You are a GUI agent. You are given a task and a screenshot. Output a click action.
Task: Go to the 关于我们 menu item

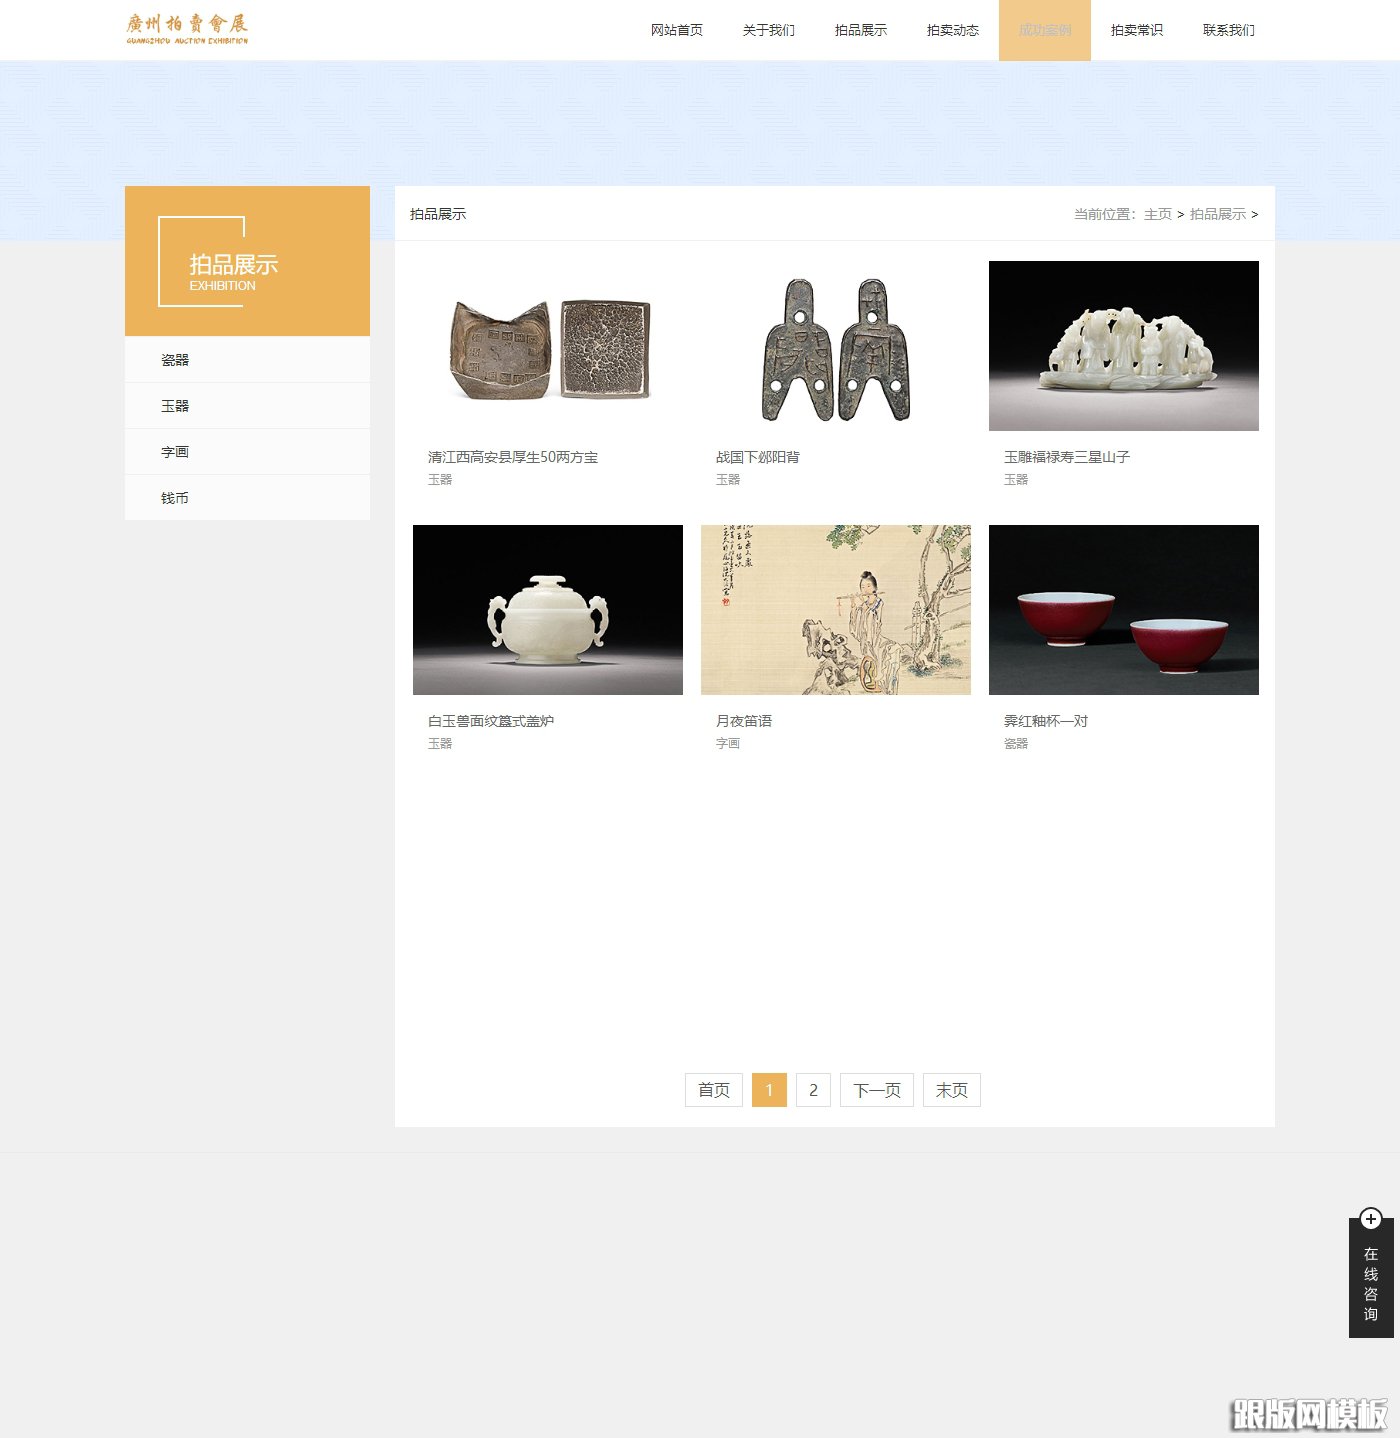click(768, 30)
